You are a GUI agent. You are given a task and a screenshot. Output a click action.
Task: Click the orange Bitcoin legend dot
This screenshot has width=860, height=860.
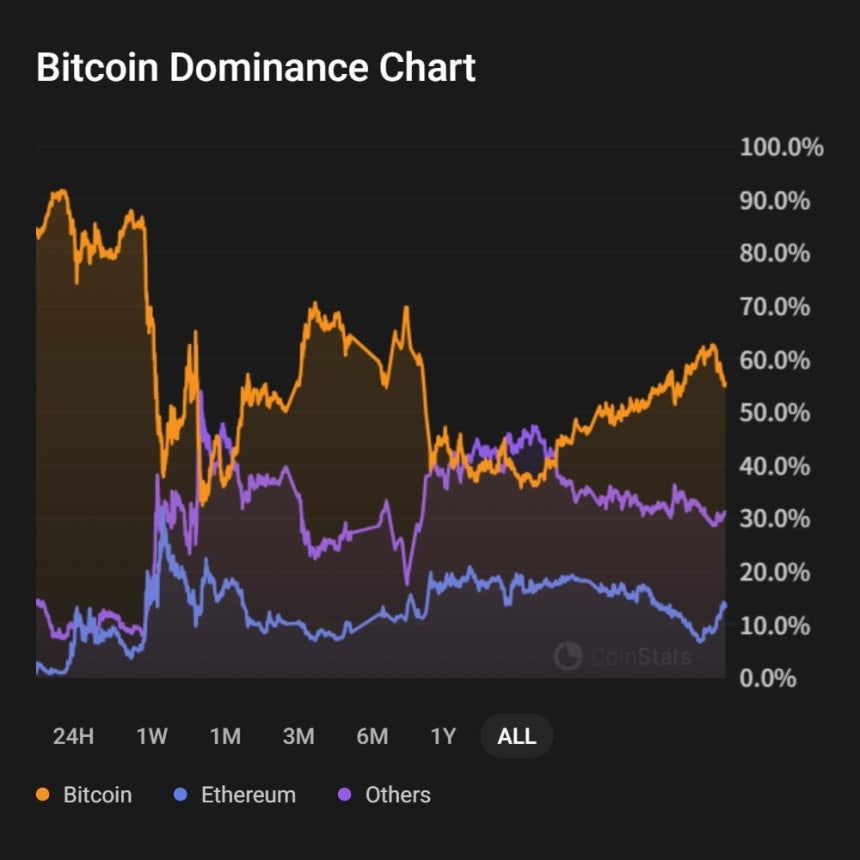click(42, 794)
